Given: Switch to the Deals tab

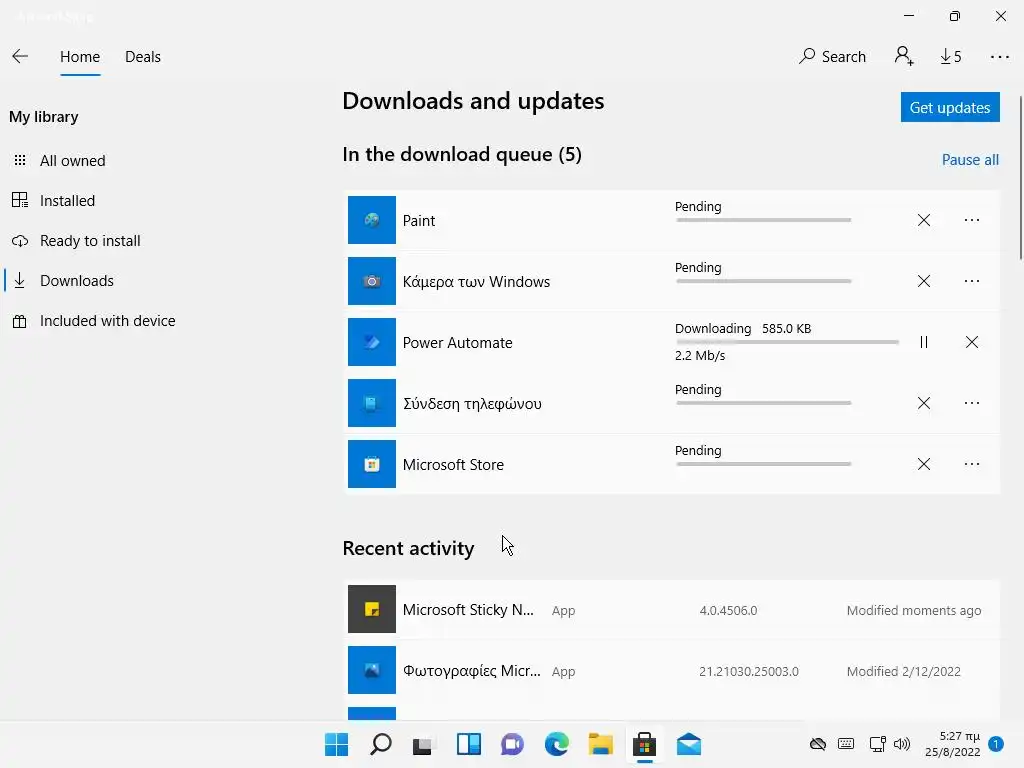Looking at the screenshot, I should (x=142, y=57).
